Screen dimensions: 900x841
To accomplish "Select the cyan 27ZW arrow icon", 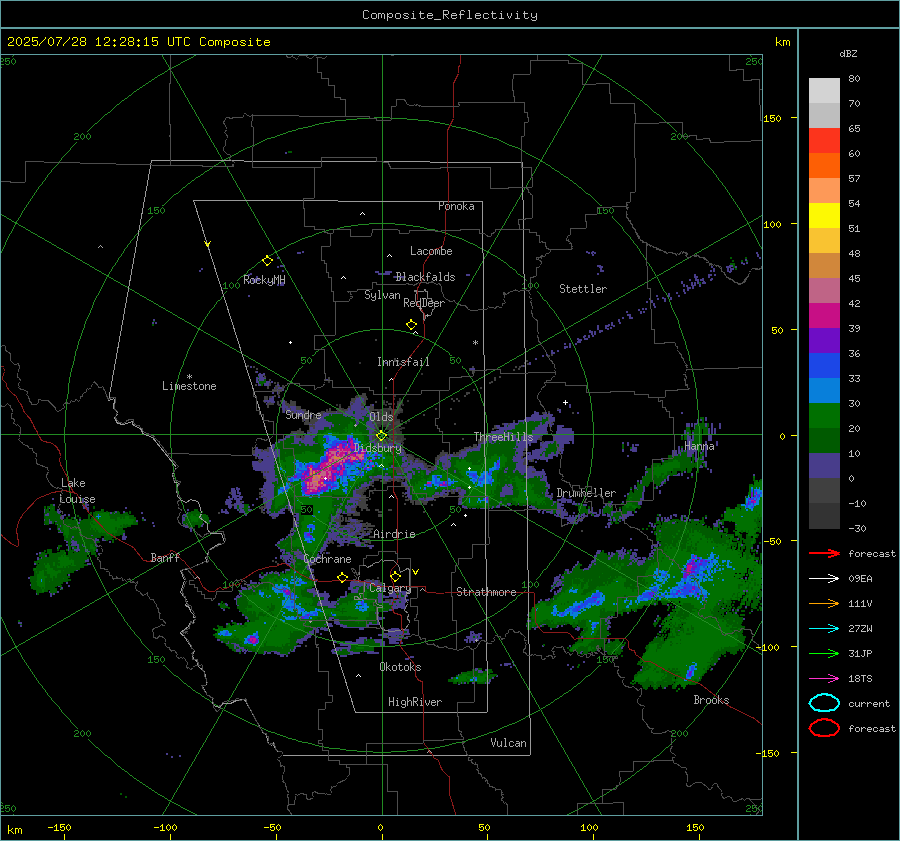I will [x=824, y=629].
